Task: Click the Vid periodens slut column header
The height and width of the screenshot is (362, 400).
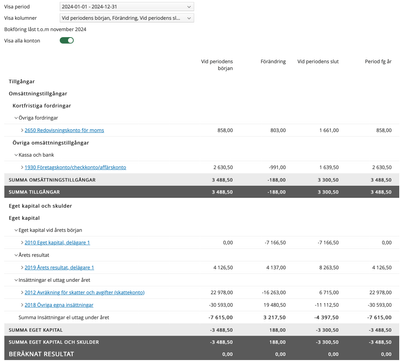Action: [x=318, y=62]
